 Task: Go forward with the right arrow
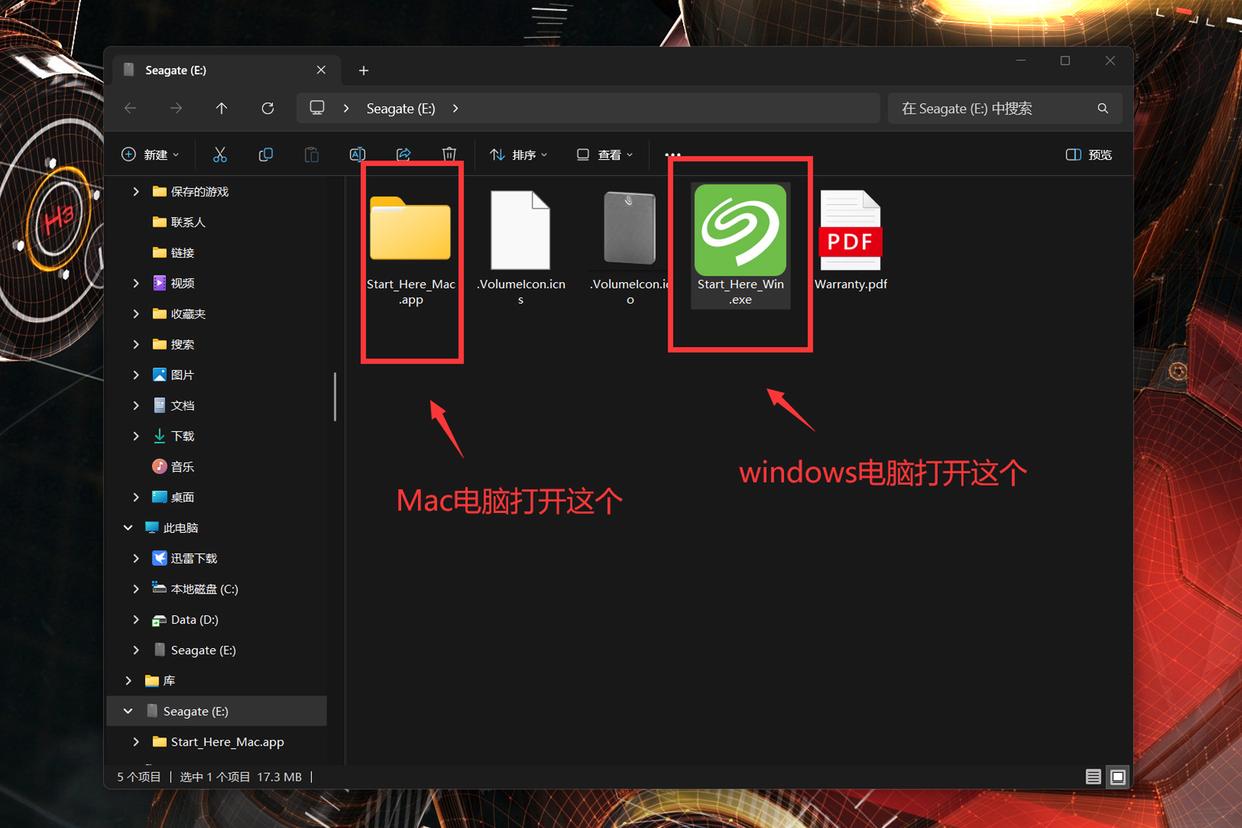pos(176,108)
